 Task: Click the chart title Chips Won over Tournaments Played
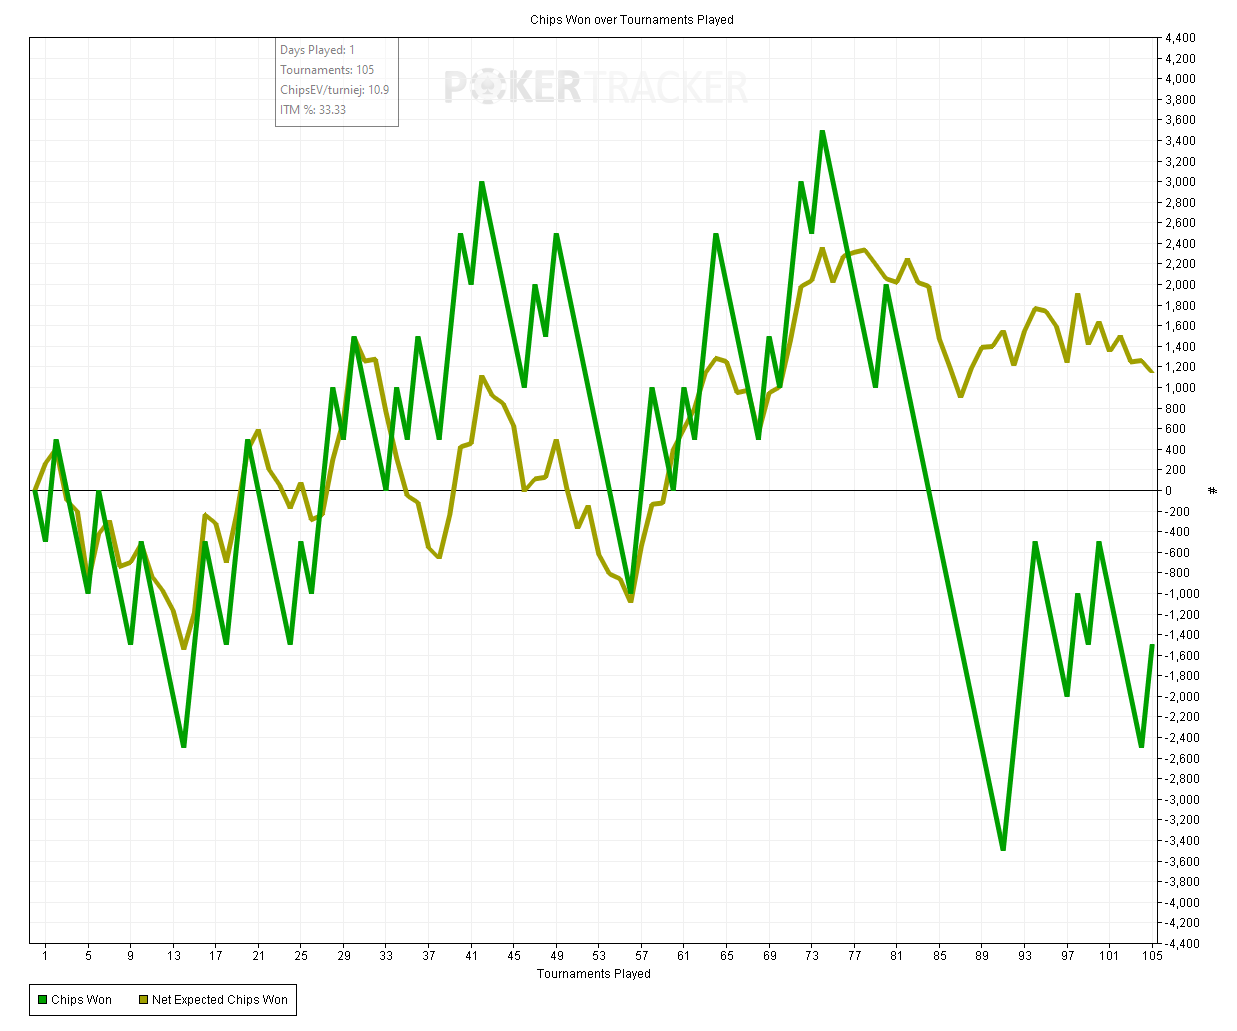point(631,19)
